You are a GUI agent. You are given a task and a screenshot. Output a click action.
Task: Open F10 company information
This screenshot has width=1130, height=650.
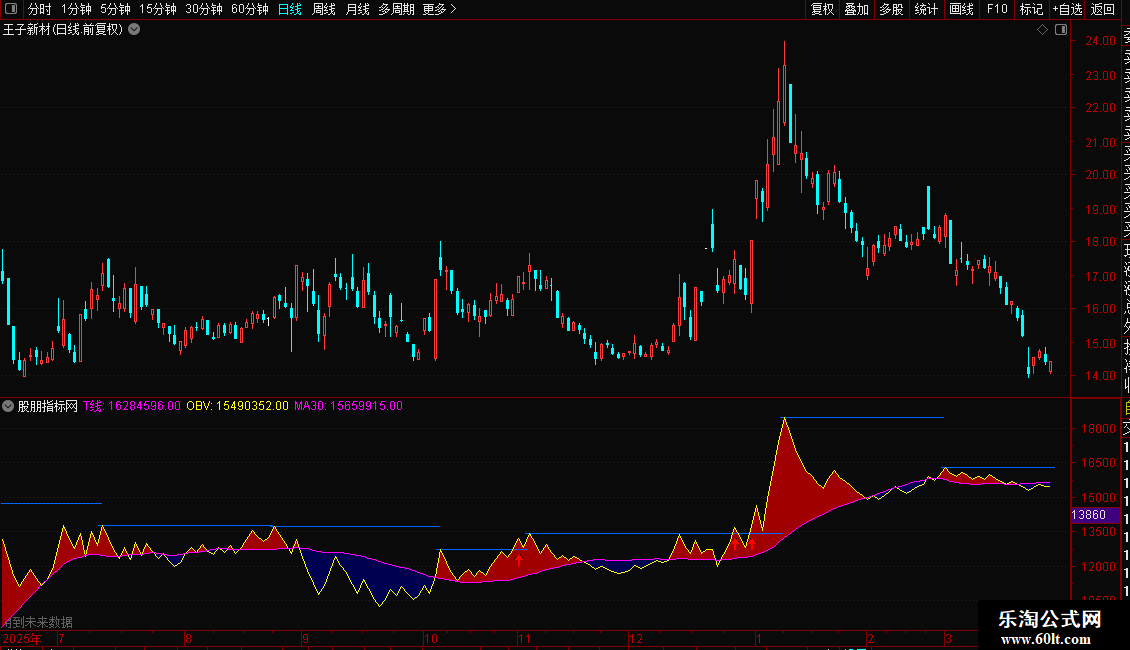[997, 9]
